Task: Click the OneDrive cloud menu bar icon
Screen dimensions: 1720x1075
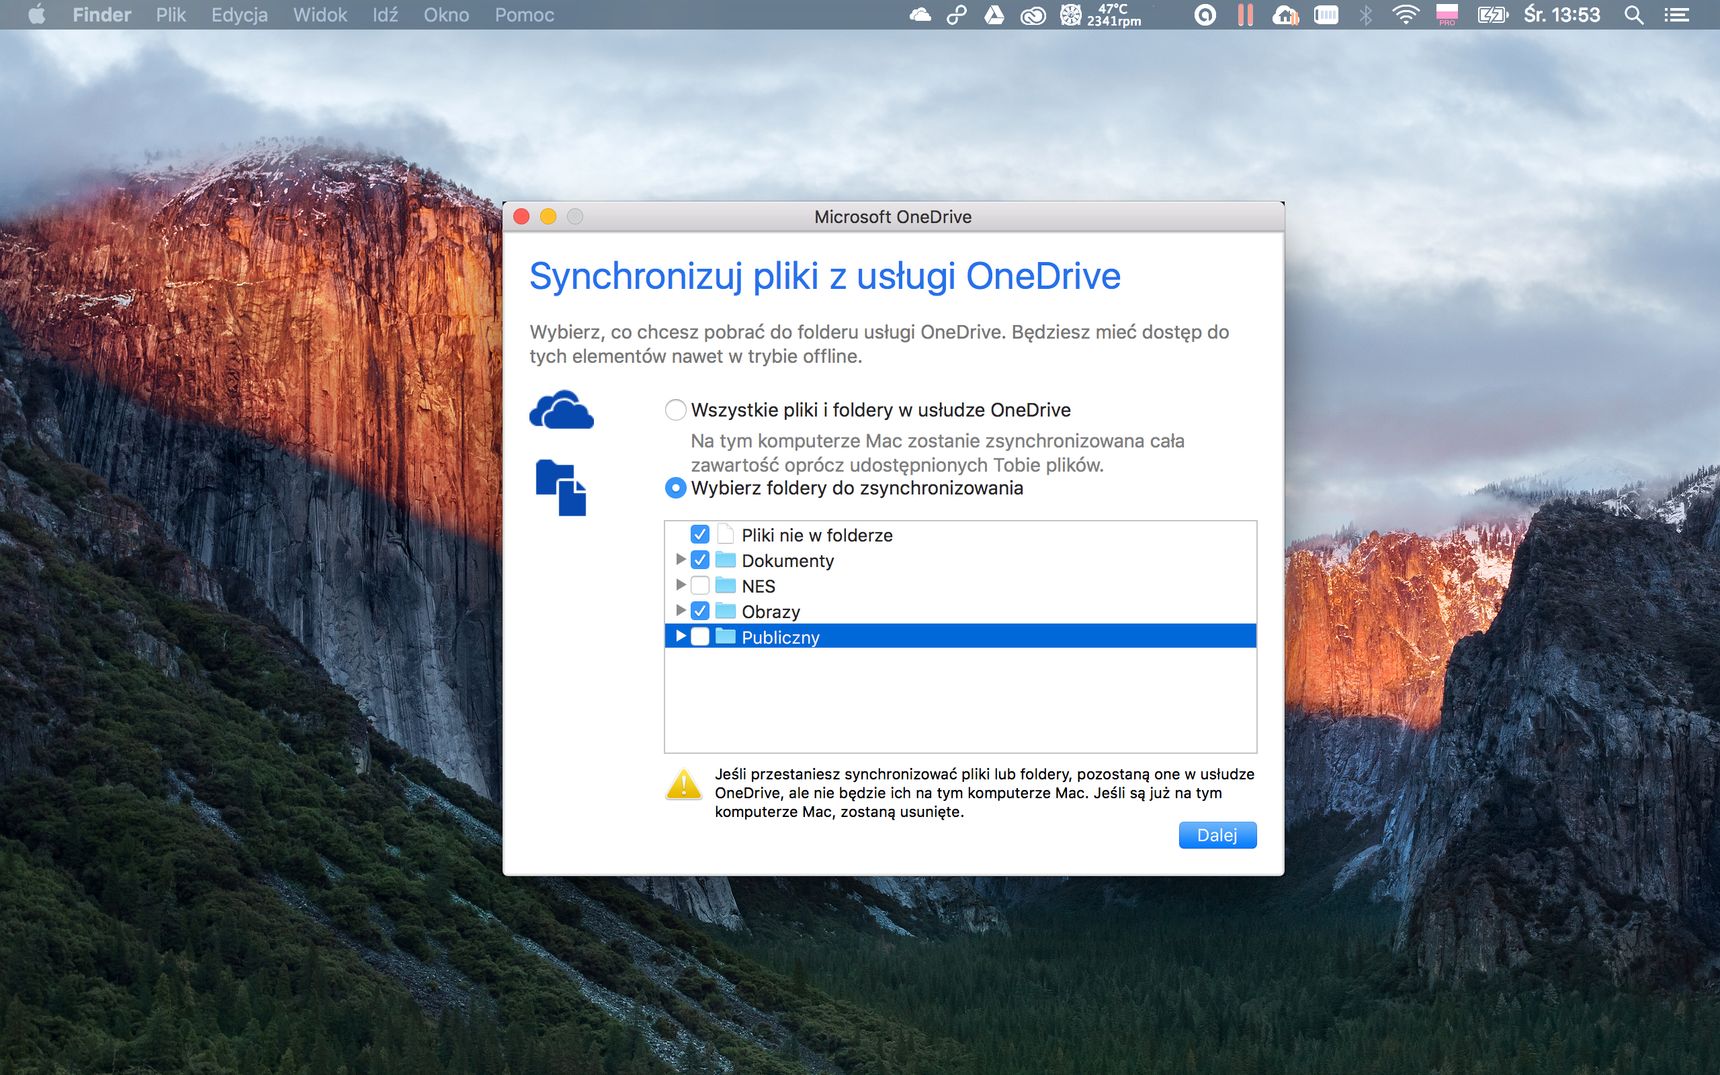Action: (x=920, y=15)
